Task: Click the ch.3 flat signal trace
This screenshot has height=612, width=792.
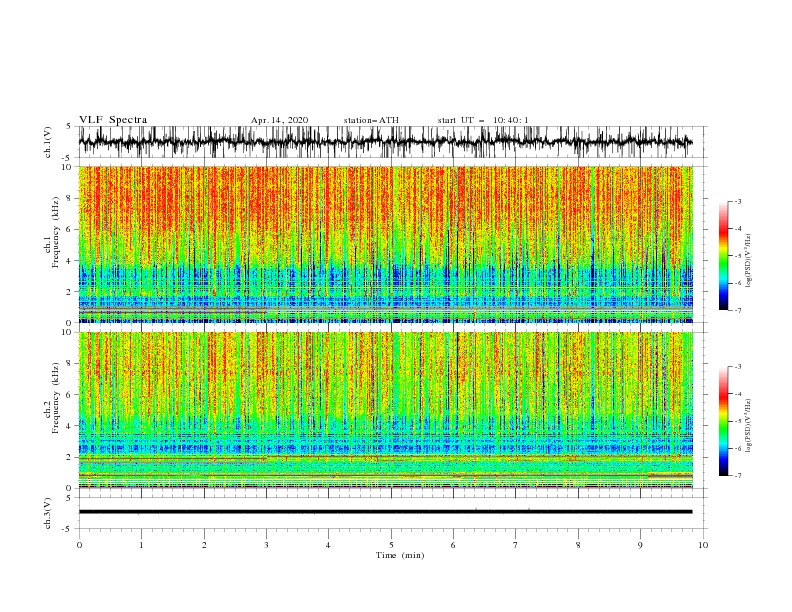Action: click(x=385, y=512)
